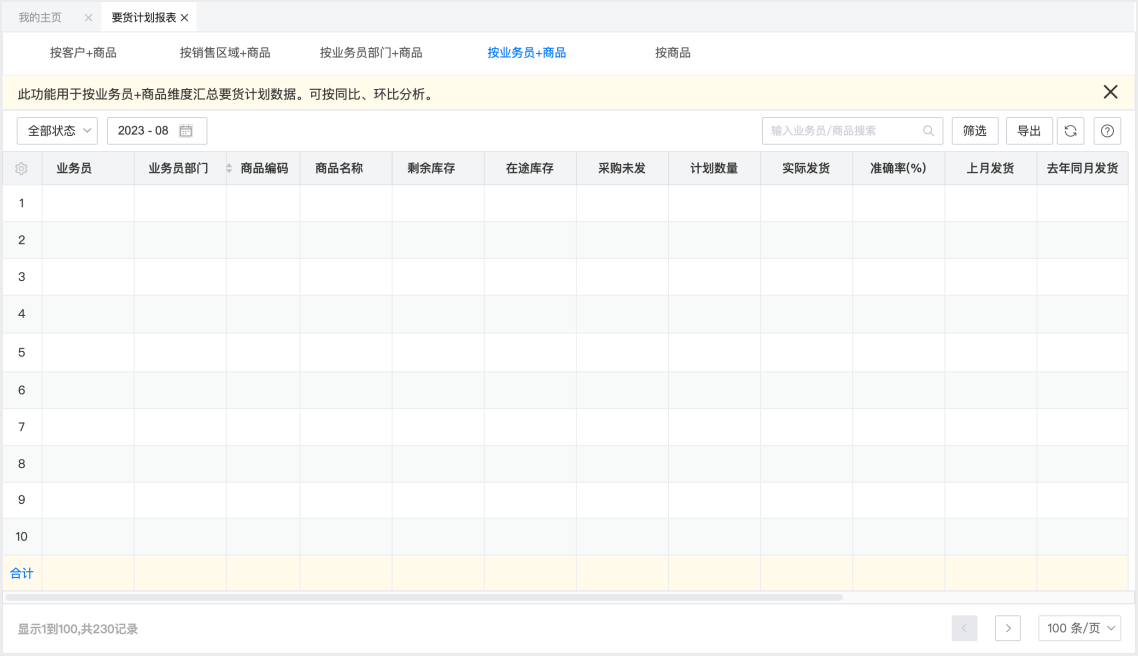Open the 100 条/页 page size dropdown
The image size is (1138, 656).
click(1079, 628)
